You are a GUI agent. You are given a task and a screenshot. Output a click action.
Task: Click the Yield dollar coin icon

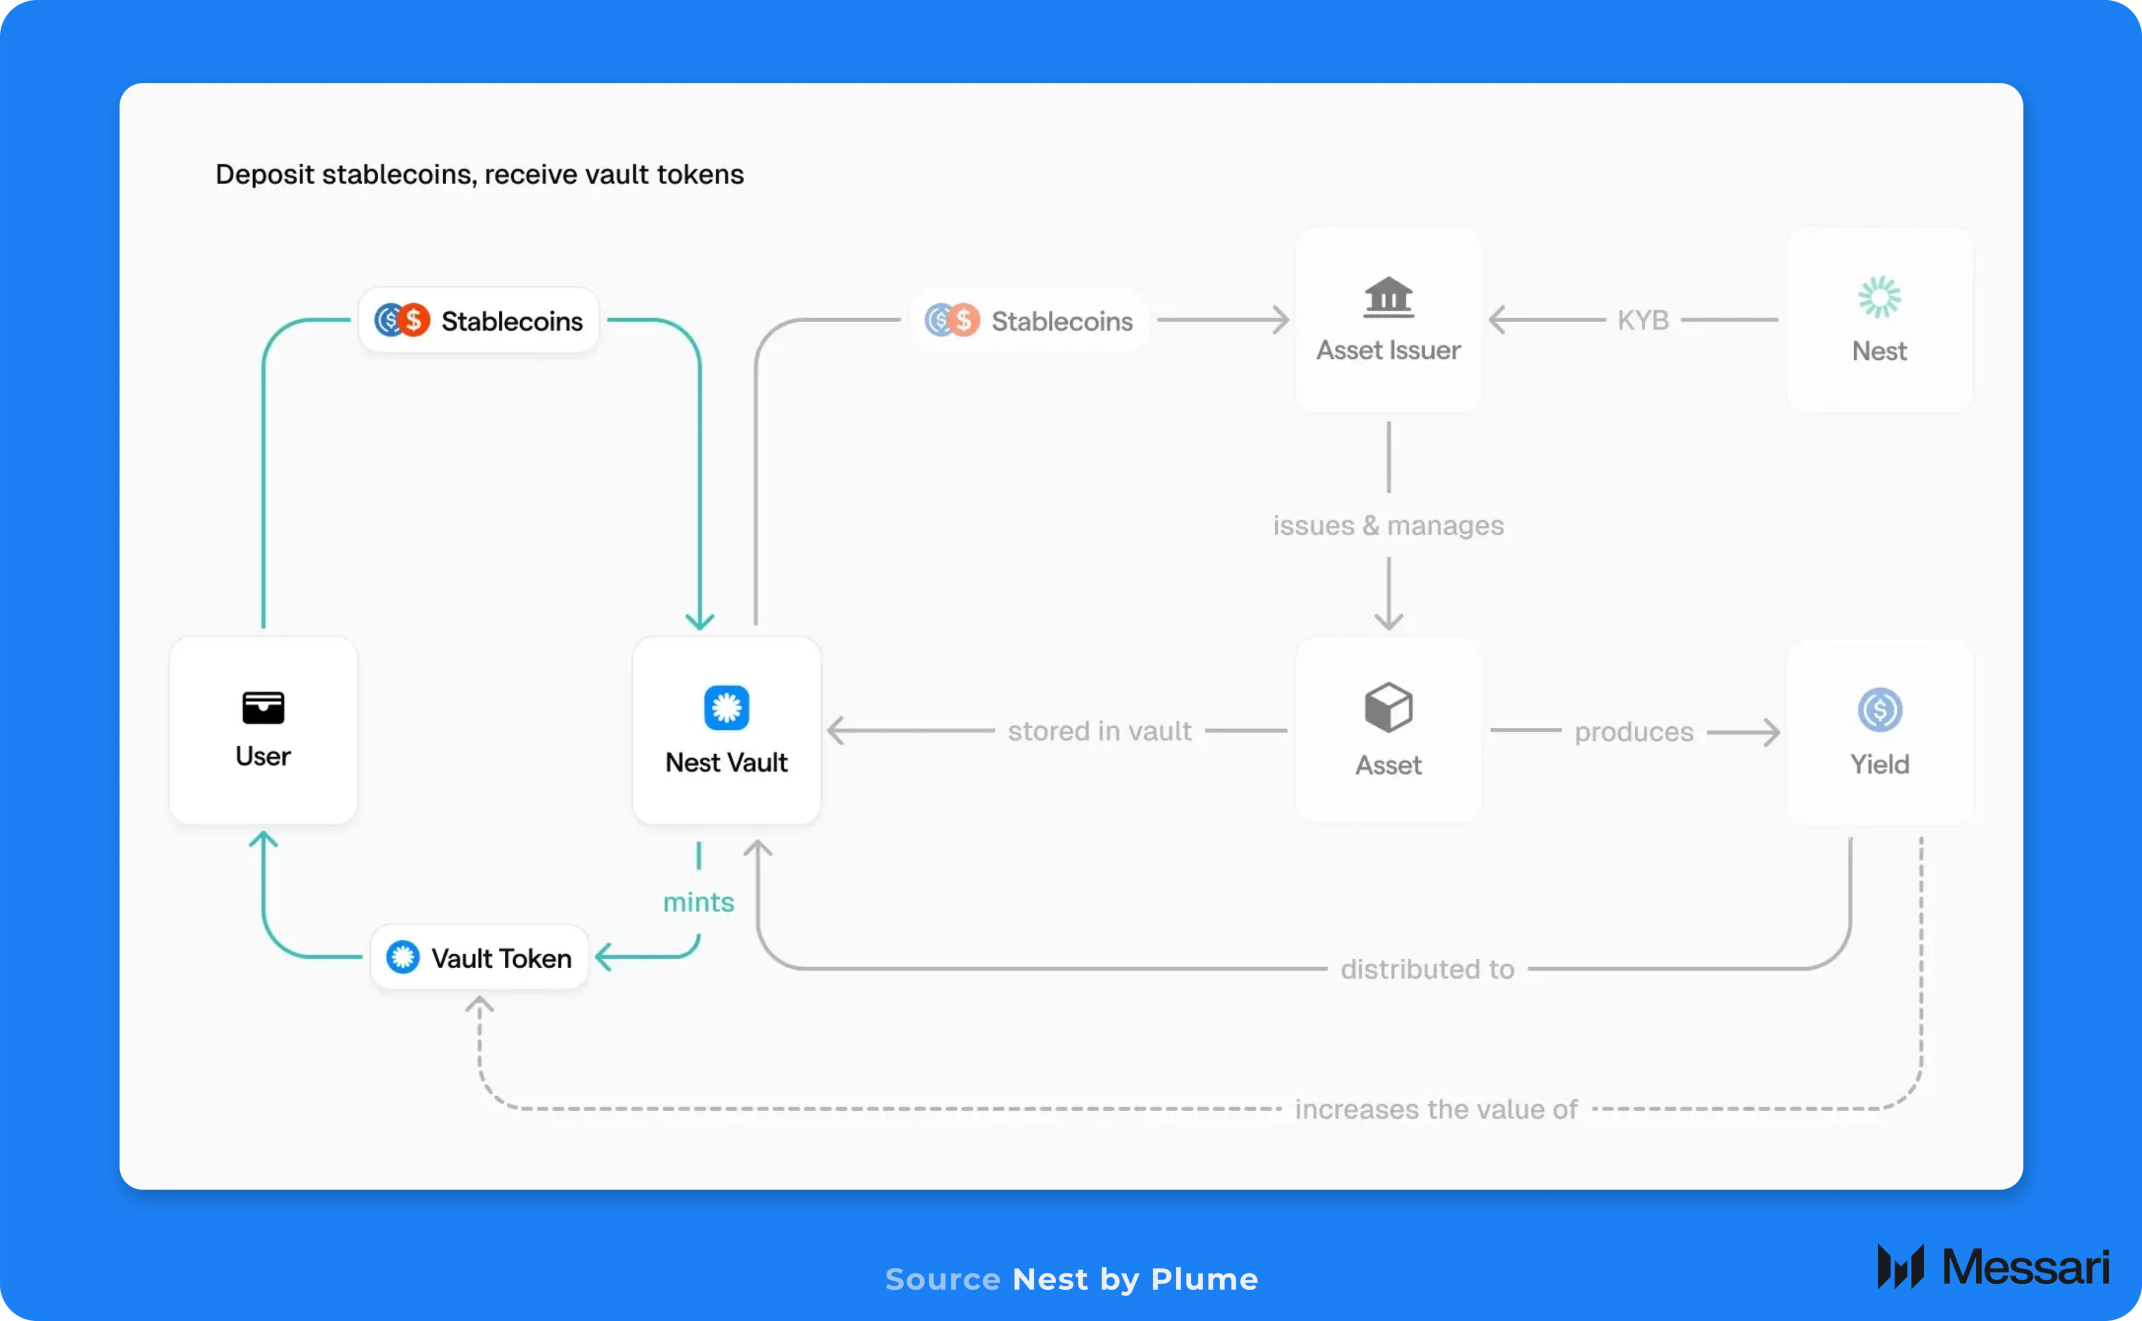pos(1879,710)
